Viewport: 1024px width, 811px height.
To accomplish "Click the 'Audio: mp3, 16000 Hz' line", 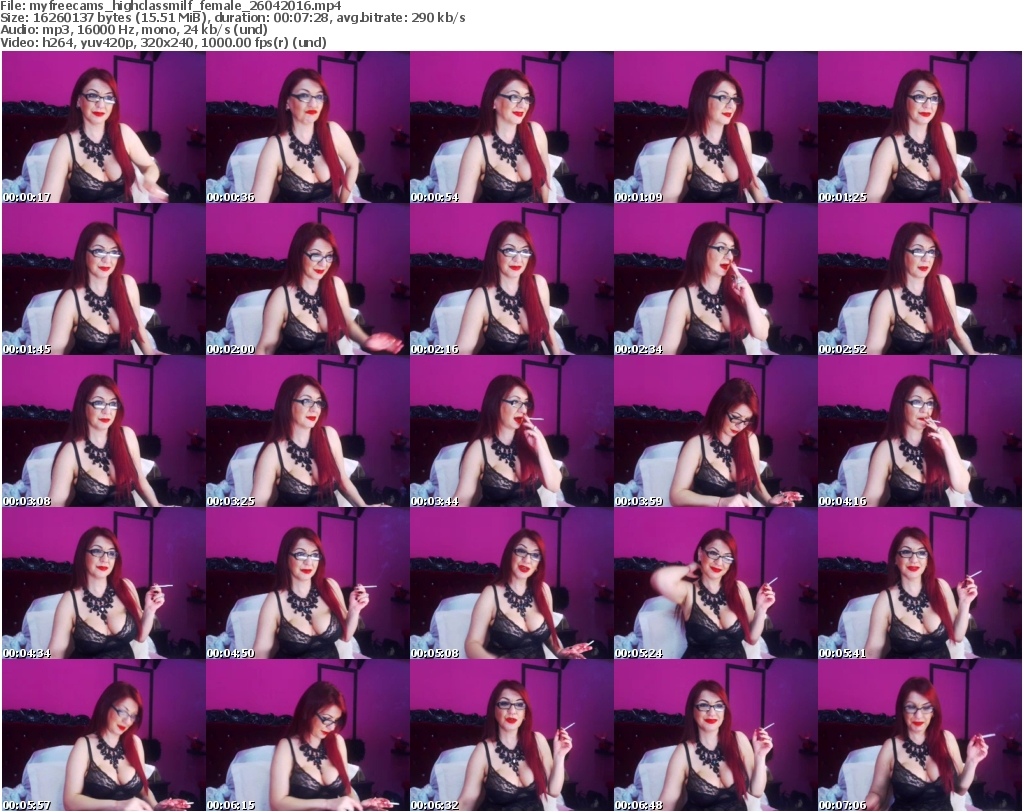I will (x=134, y=30).
